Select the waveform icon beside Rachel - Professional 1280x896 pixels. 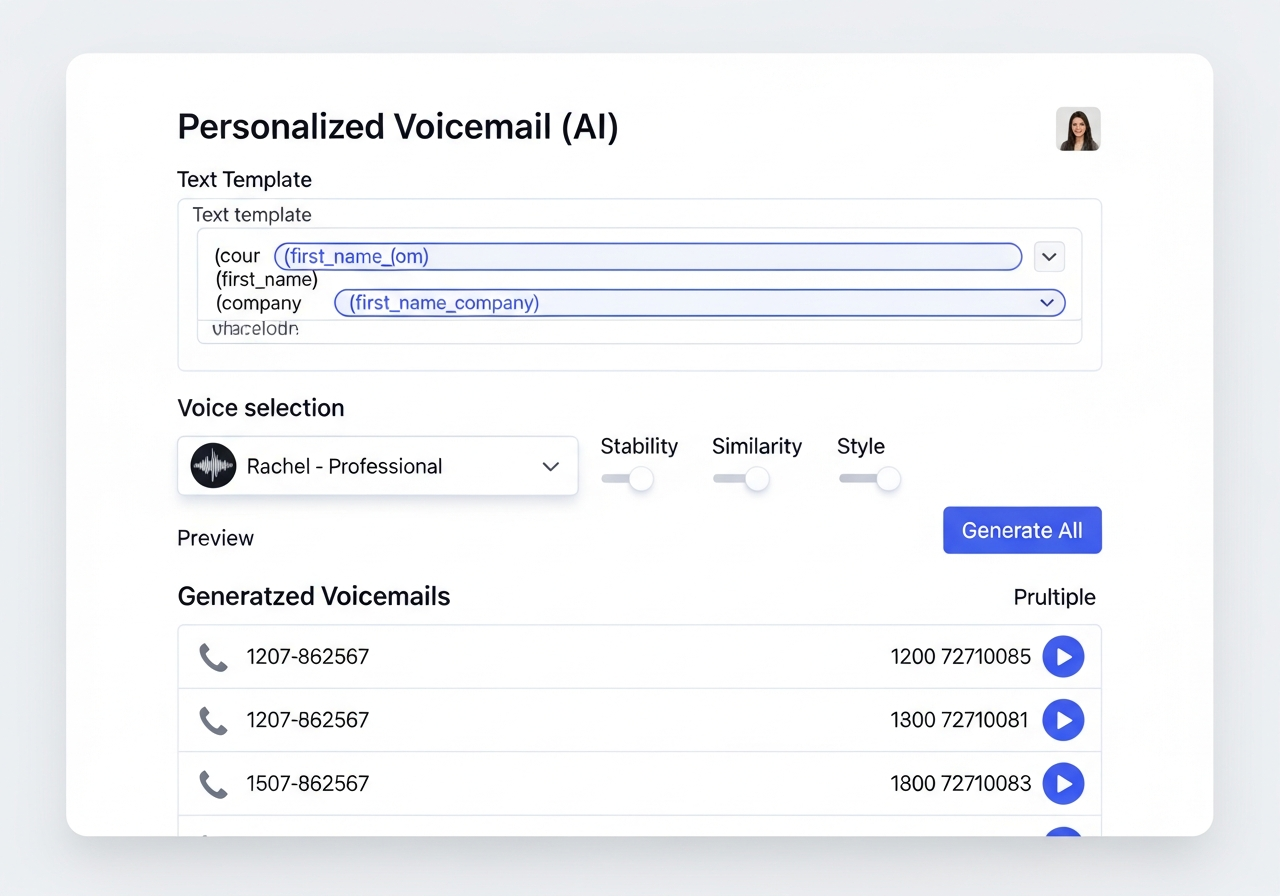click(x=212, y=466)
